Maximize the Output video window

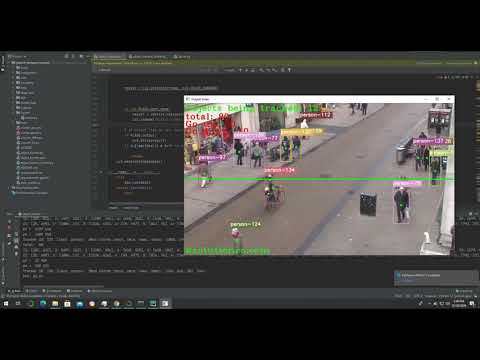tap(437, 99)
